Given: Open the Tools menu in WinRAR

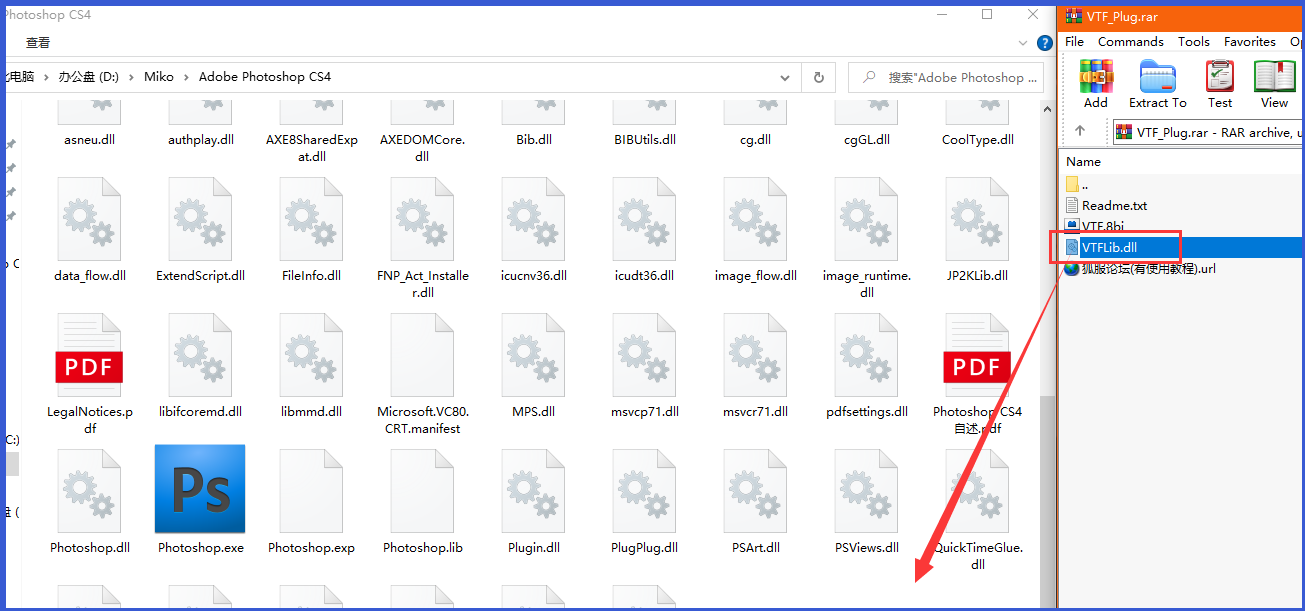Looking at the screenshot, I should click(1193, 42).
